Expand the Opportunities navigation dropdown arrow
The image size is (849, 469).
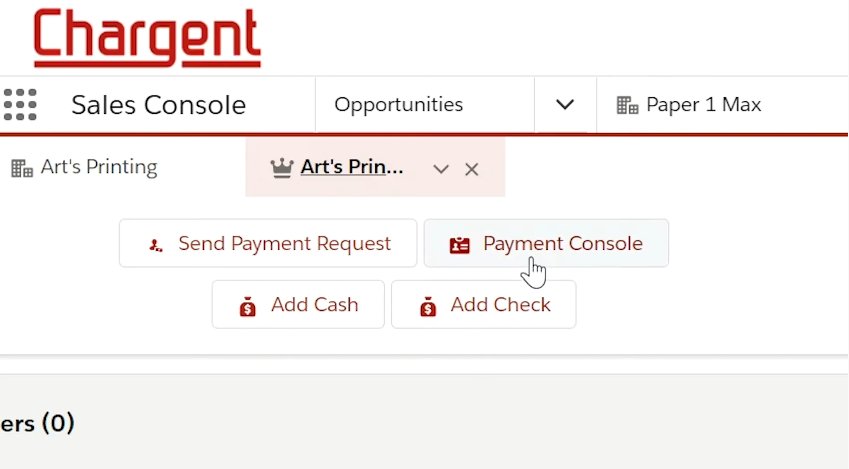click(x=565, y=105)
